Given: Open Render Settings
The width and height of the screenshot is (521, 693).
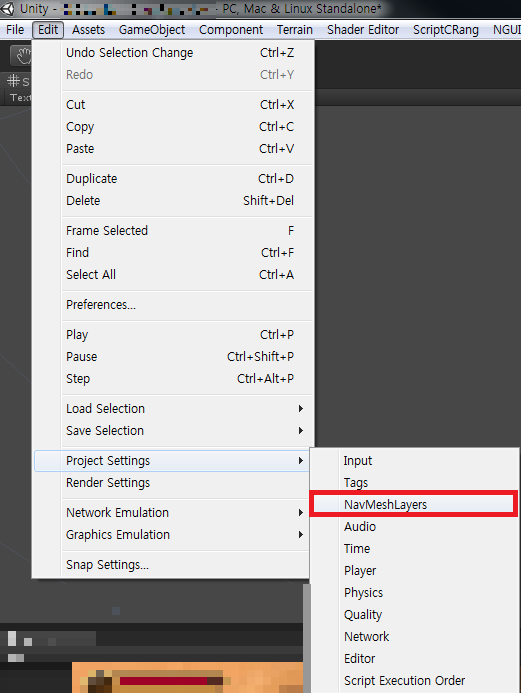Looking at the screenshot, I should (x=172, y=483).
